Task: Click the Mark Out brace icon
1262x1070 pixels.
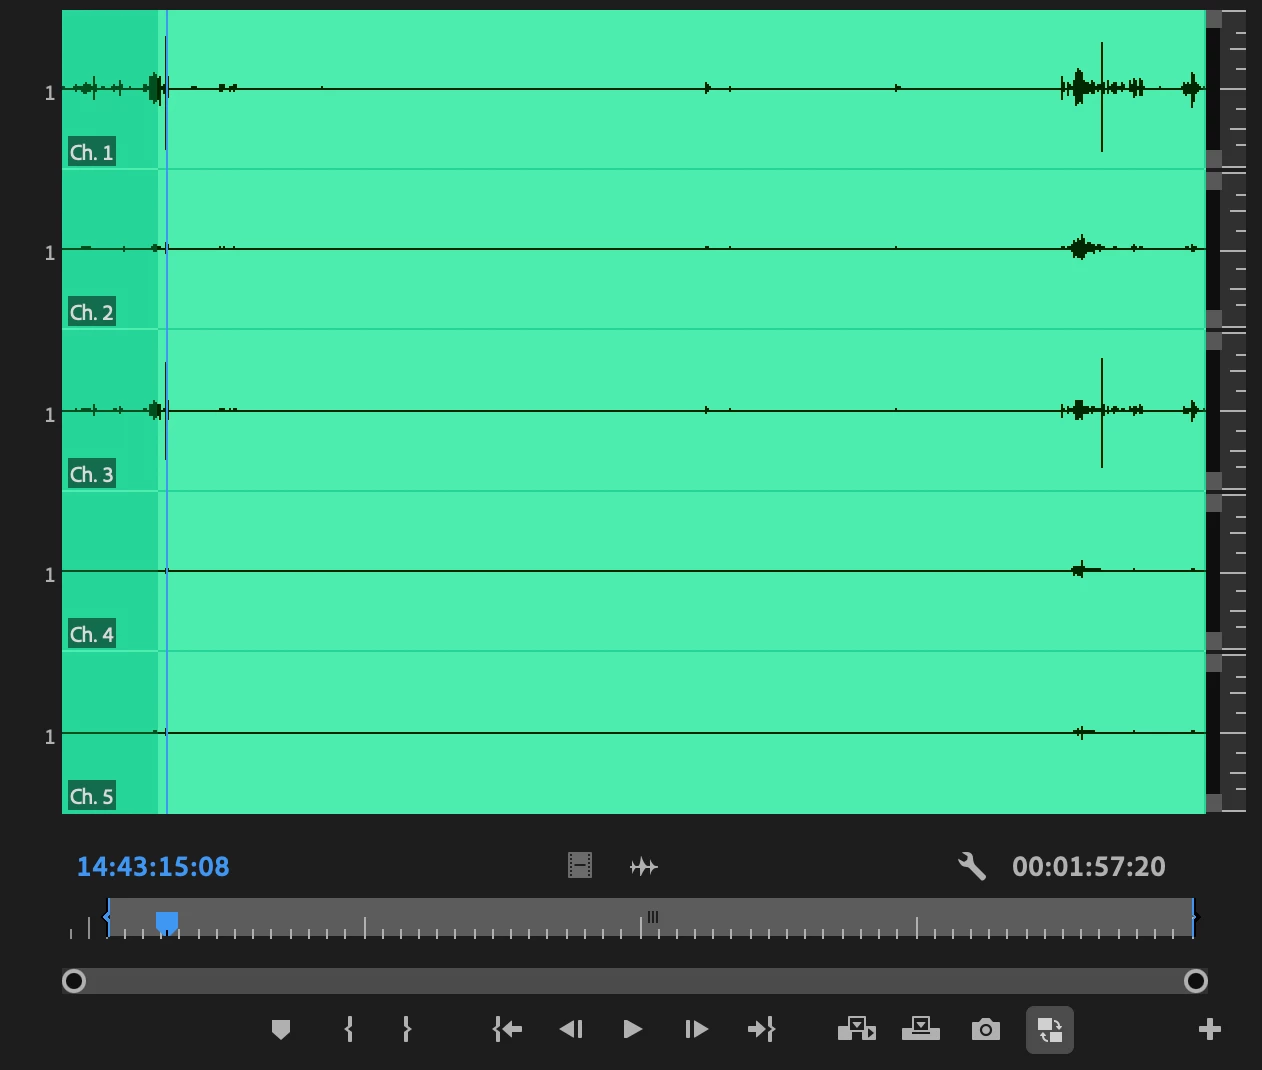Action: pos(406,1029)
